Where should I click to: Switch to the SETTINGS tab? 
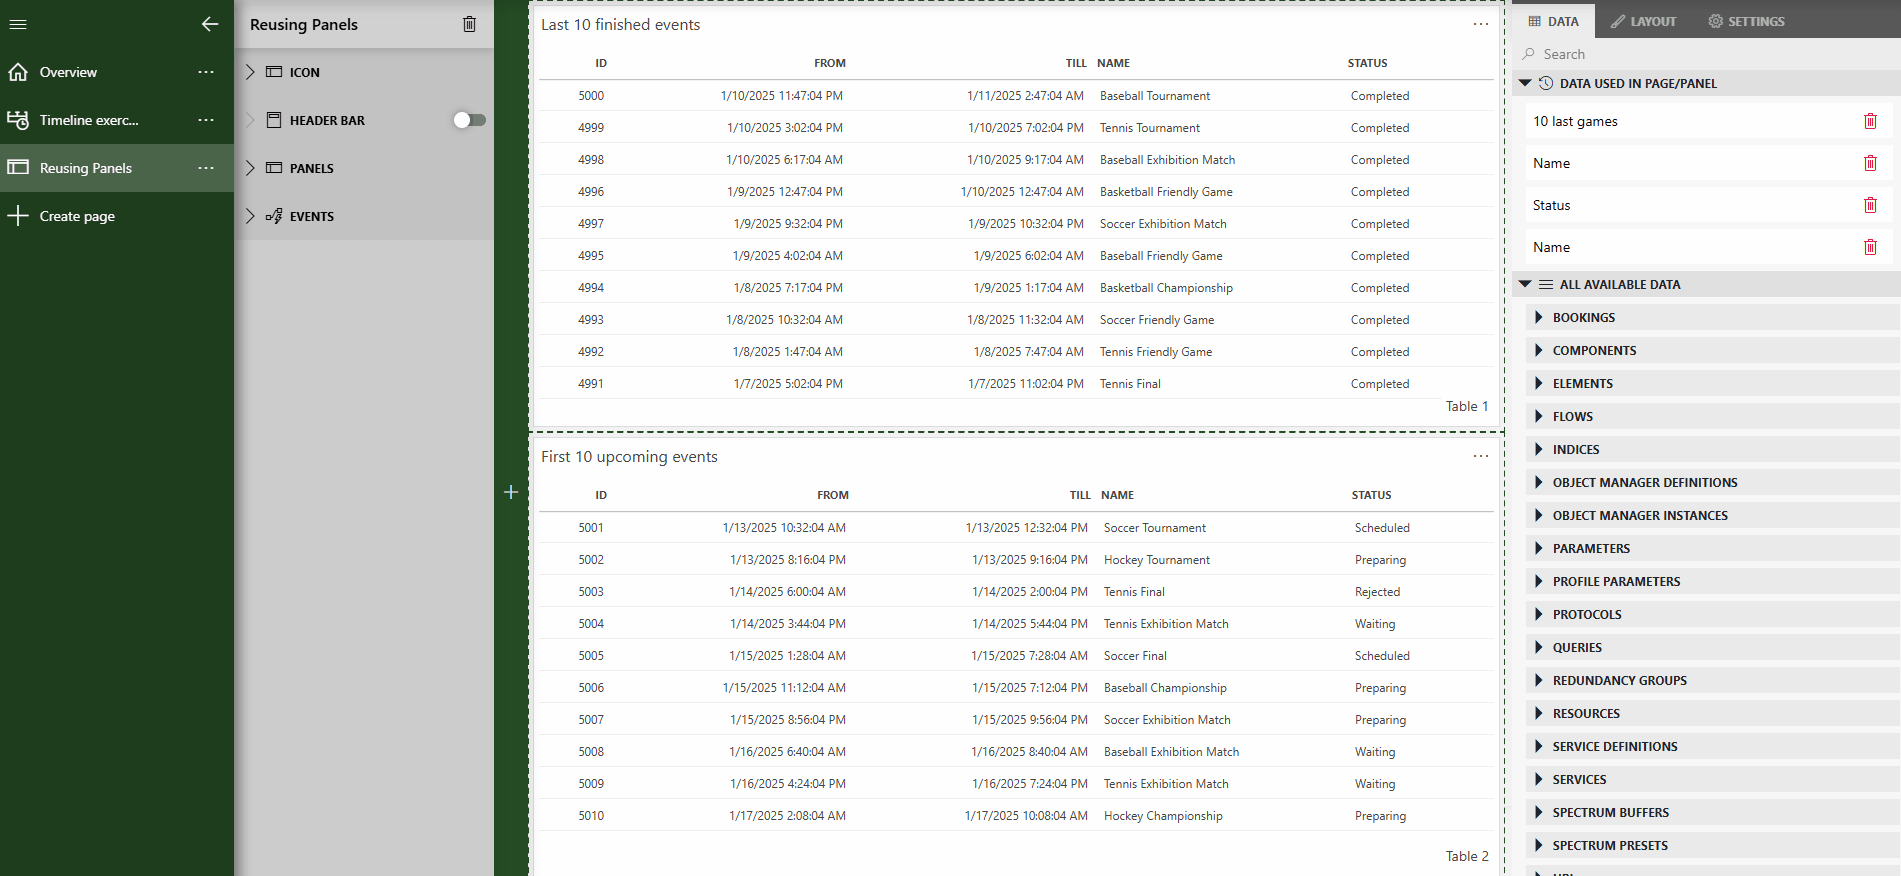pyautogui.click(x=1746, y=21)
